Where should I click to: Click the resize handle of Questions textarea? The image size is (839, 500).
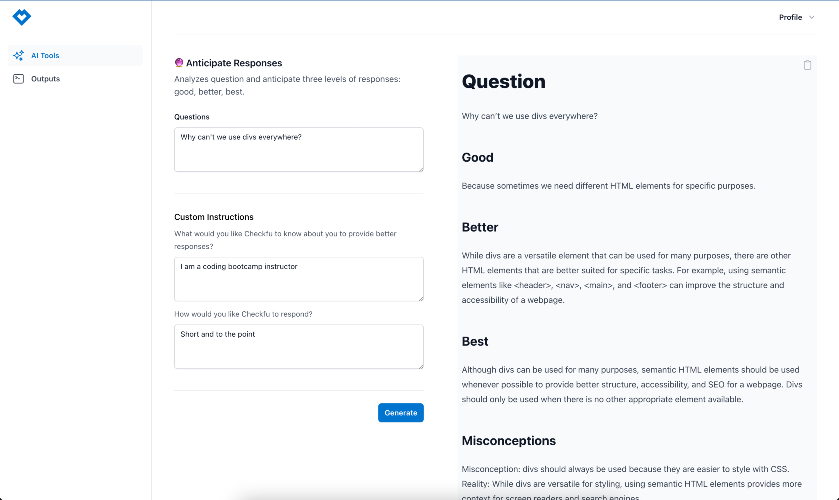[x=421, y=169]
